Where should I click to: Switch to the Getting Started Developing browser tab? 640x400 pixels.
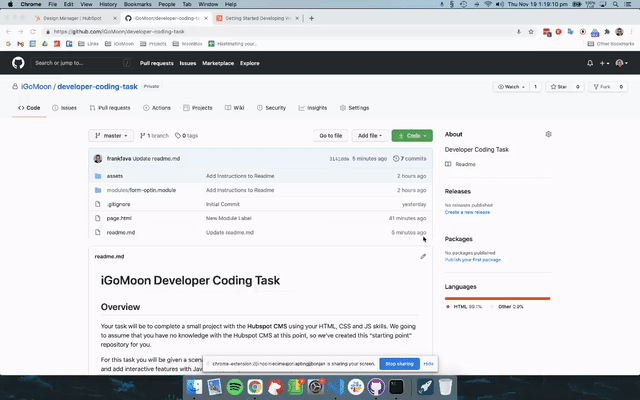[257, 18]
